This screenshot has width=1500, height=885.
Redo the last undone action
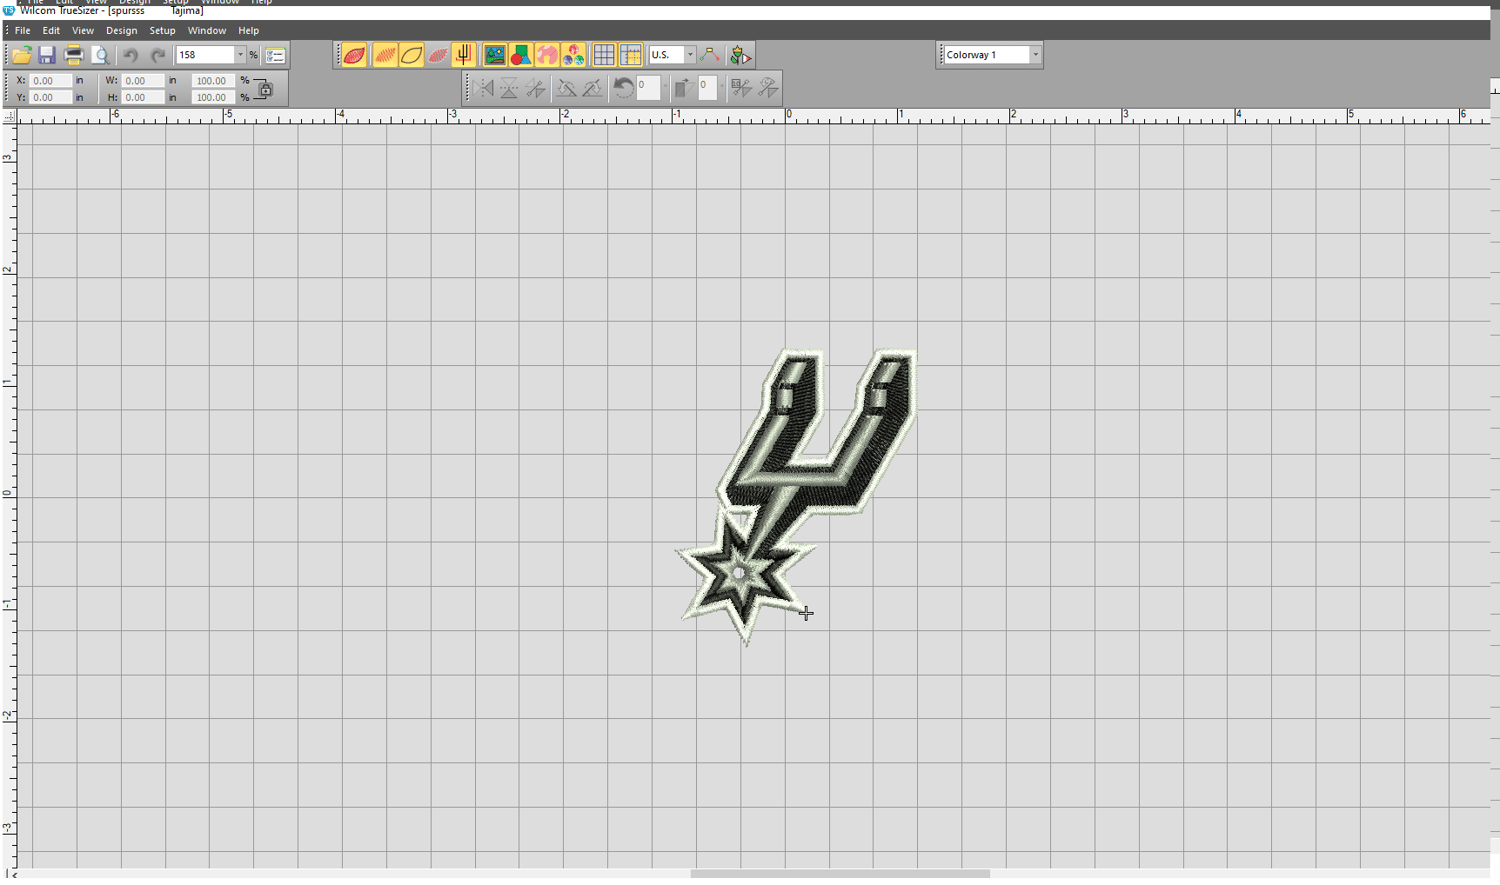pos(157,55)
